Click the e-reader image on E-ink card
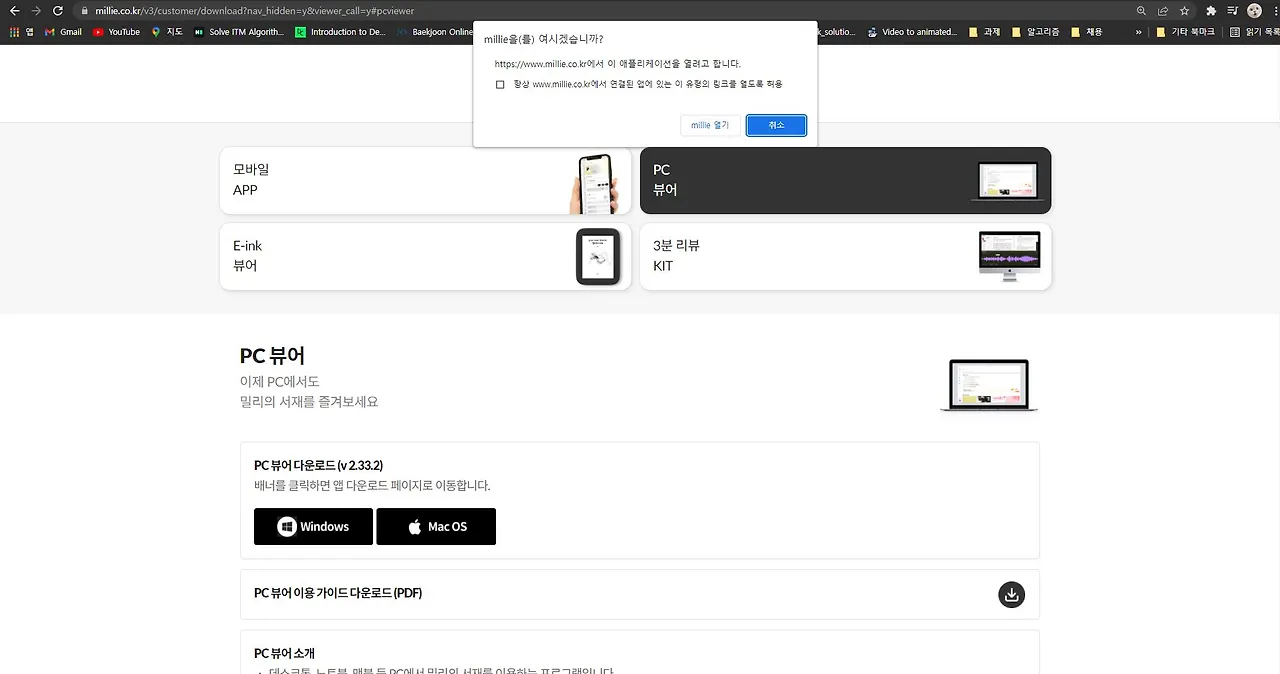Image resolution: width=1280 pixels, height=674 pixels. pos(598,257)
